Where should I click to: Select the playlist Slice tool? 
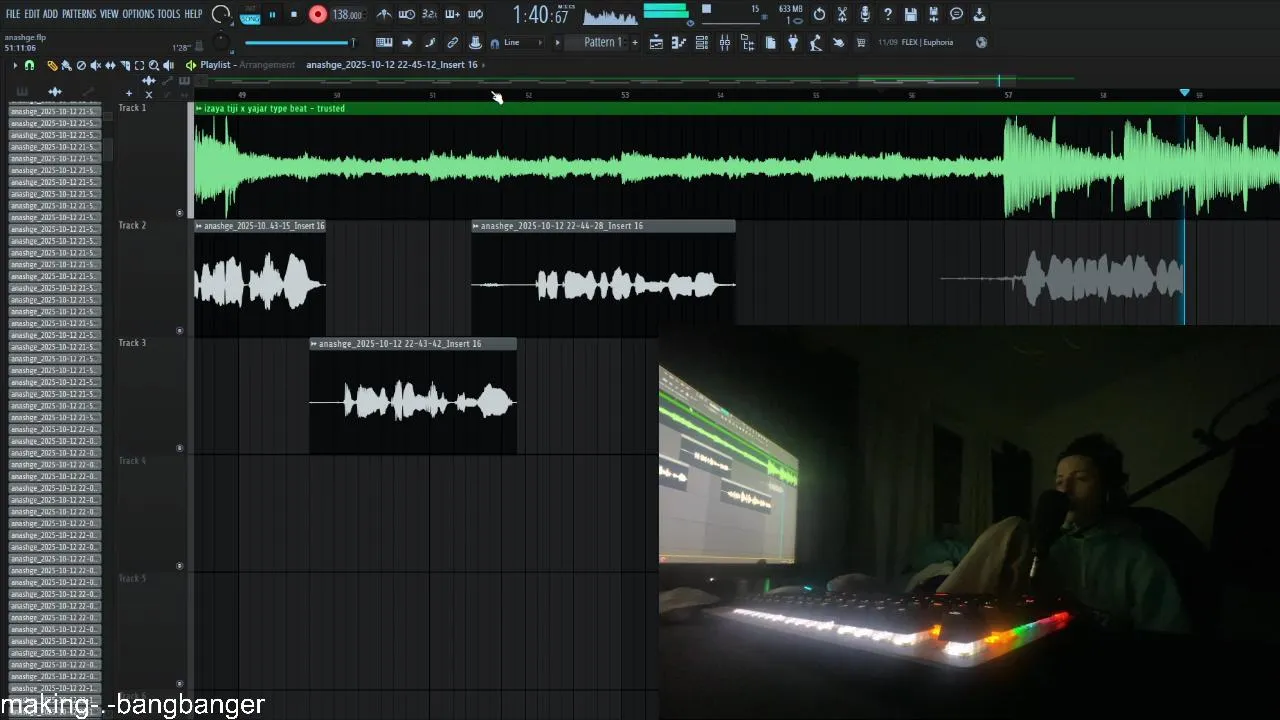(125, 65)
